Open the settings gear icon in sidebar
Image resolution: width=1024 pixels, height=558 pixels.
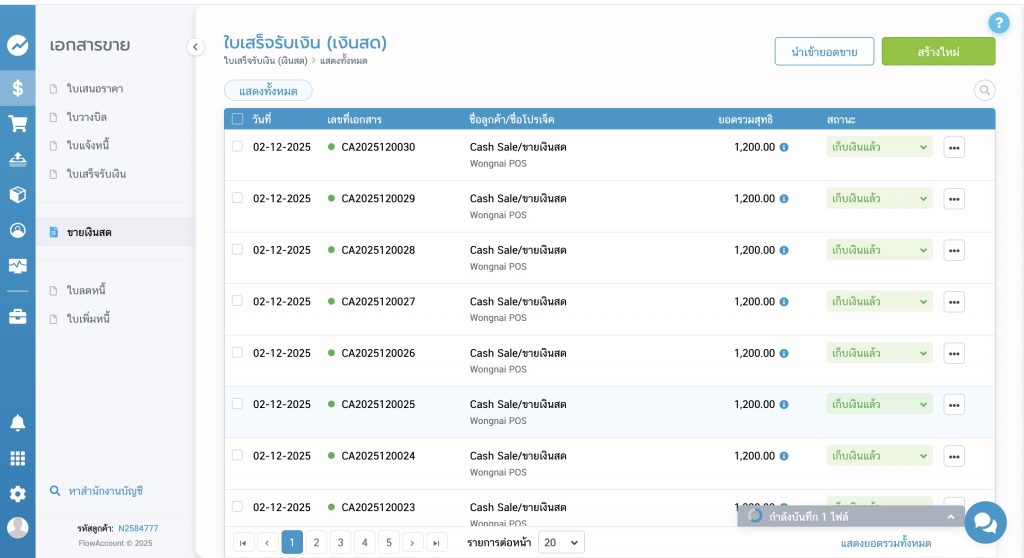click(x=17, y=494)
